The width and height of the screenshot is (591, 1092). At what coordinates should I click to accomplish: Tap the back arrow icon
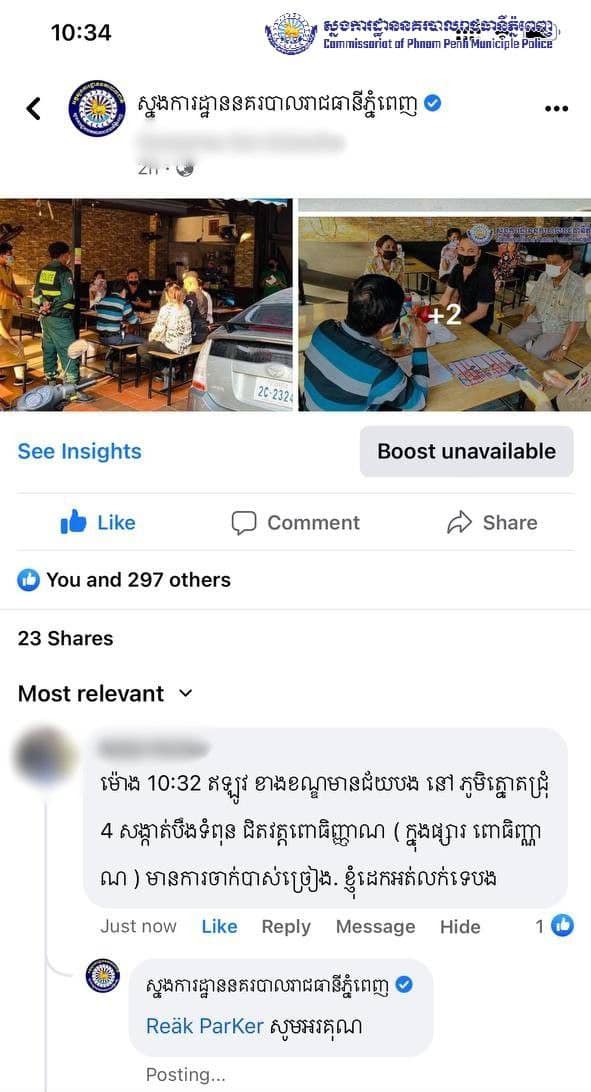tap(33, 109)
